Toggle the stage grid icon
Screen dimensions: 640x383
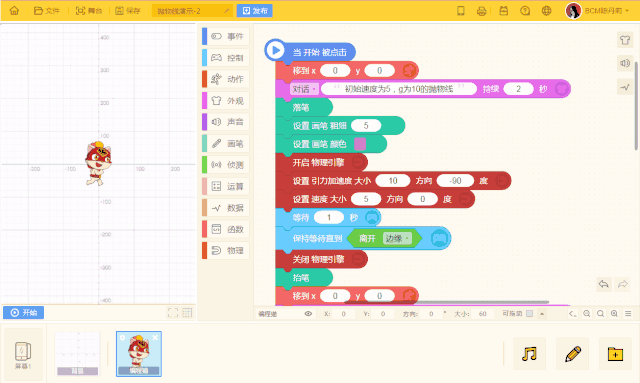coord(187,313)
